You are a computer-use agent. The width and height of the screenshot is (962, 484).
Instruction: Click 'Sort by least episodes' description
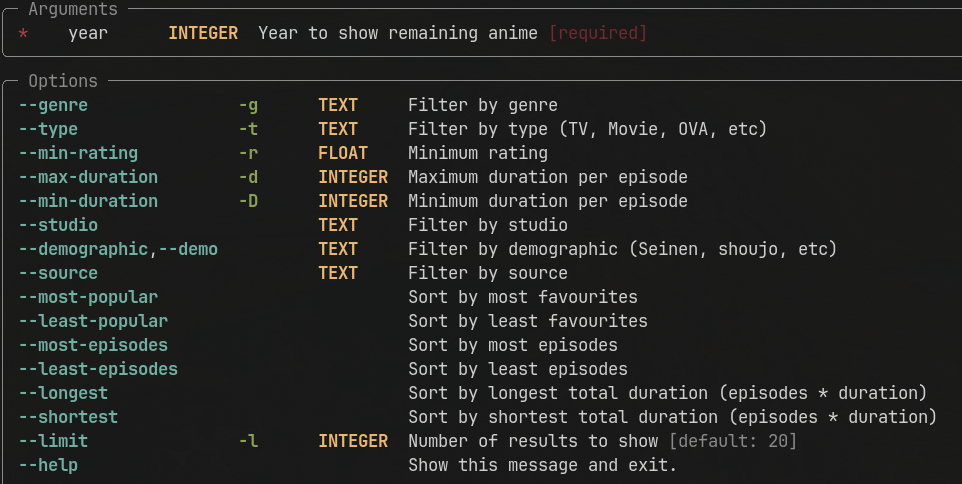tap(518, 369)
